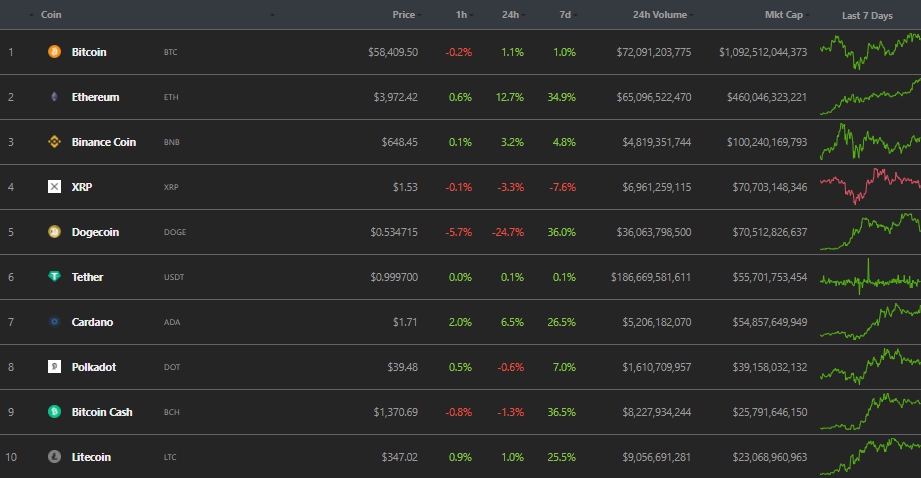The width and height of the screenshot is (921, 478).
Task: Click the Dogecoin logo icon
Action: (x=54, y=232)
